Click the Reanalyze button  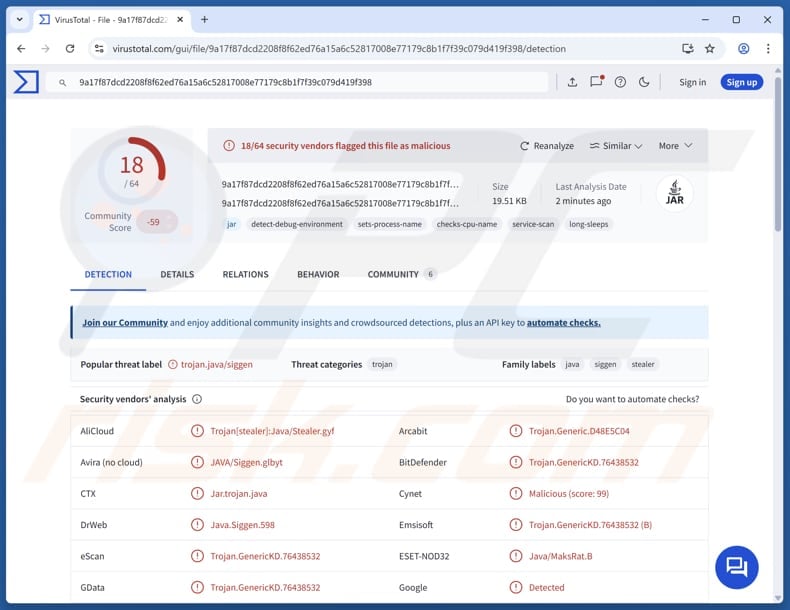pyautogui.click(x=547, y=146)
